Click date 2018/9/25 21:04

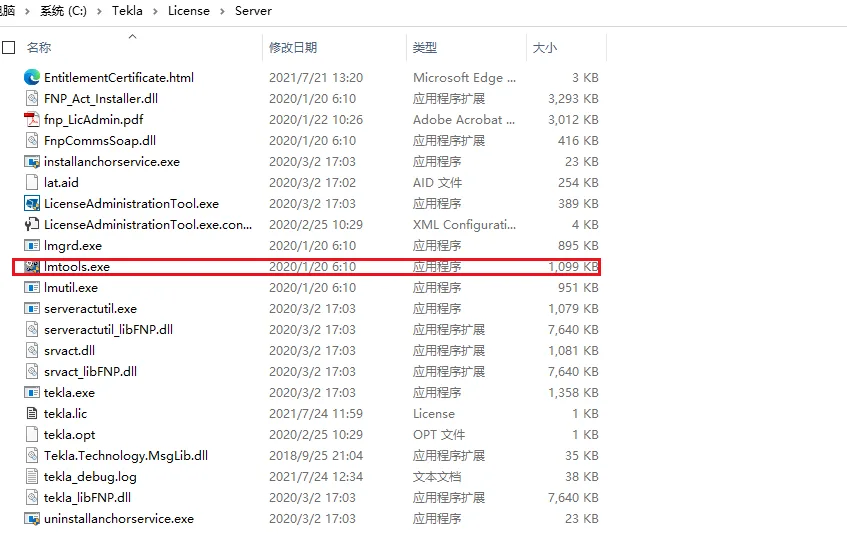[316, 455]
